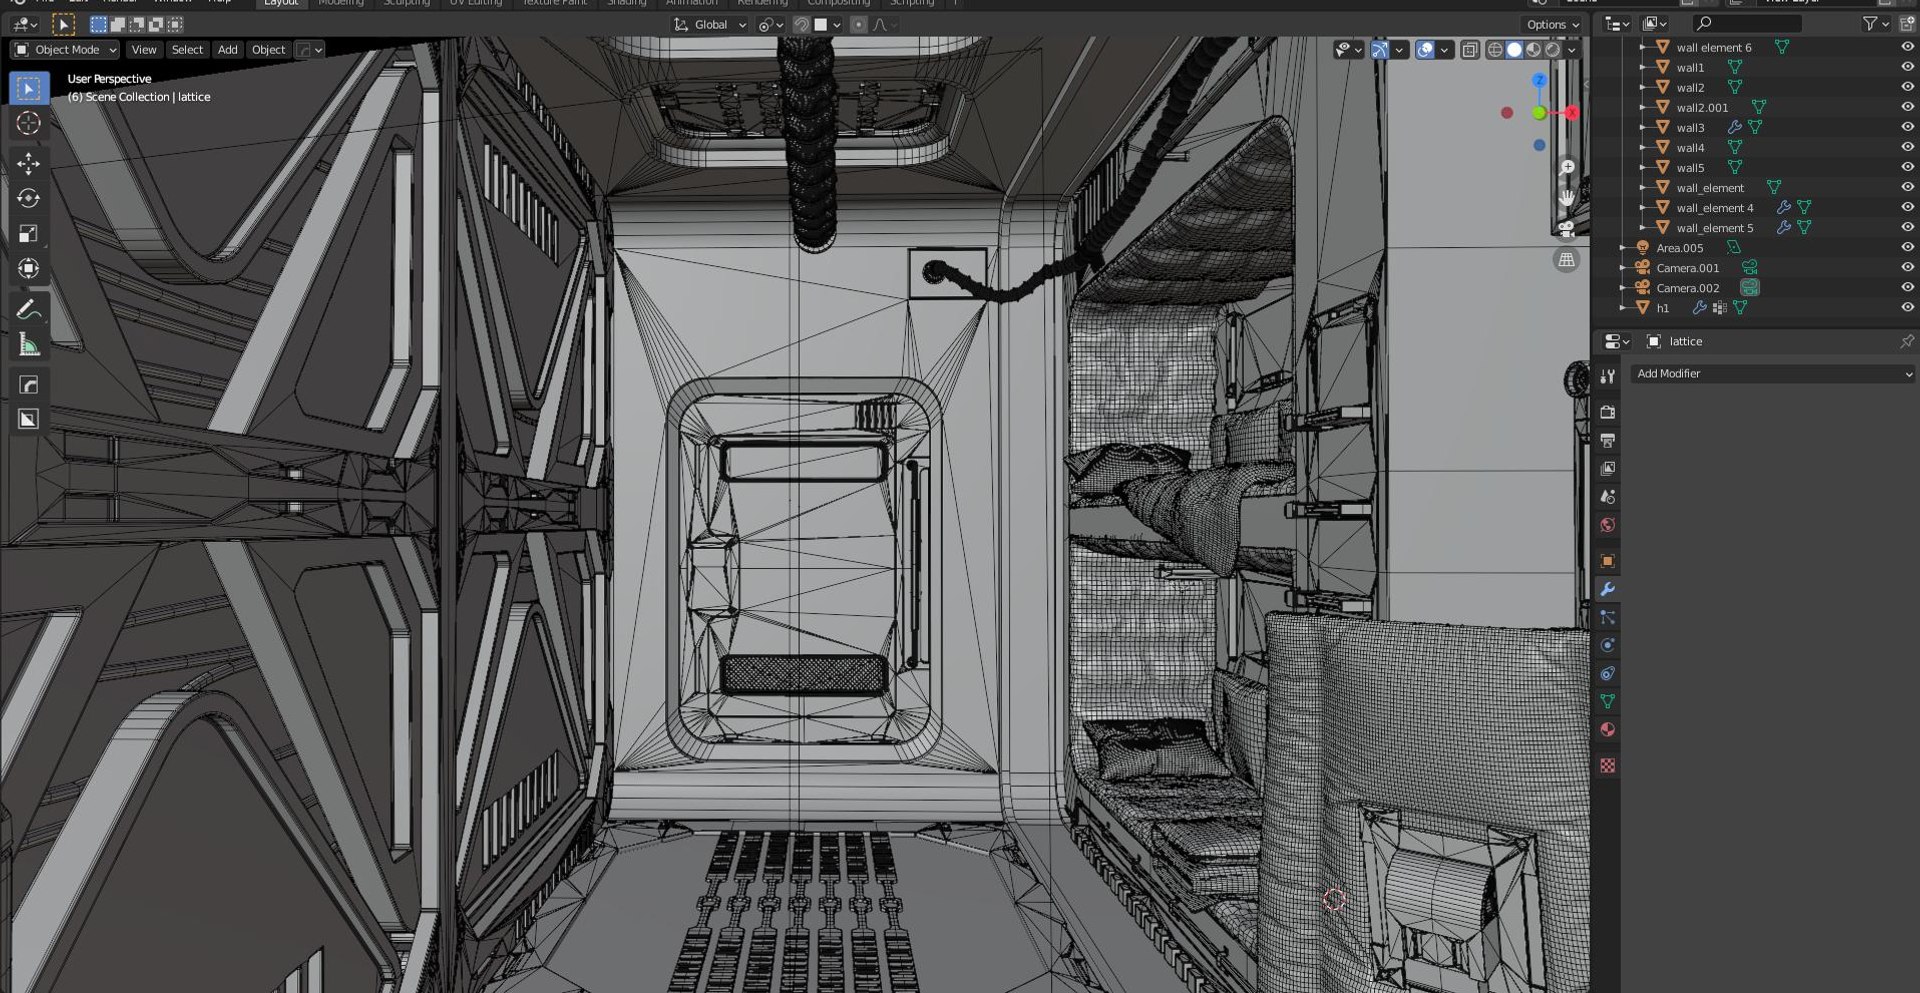The height and width of the screenshot is (993, 1920).
Task: Expand the Camera.001 tree item
Action: pos(1622,267)
